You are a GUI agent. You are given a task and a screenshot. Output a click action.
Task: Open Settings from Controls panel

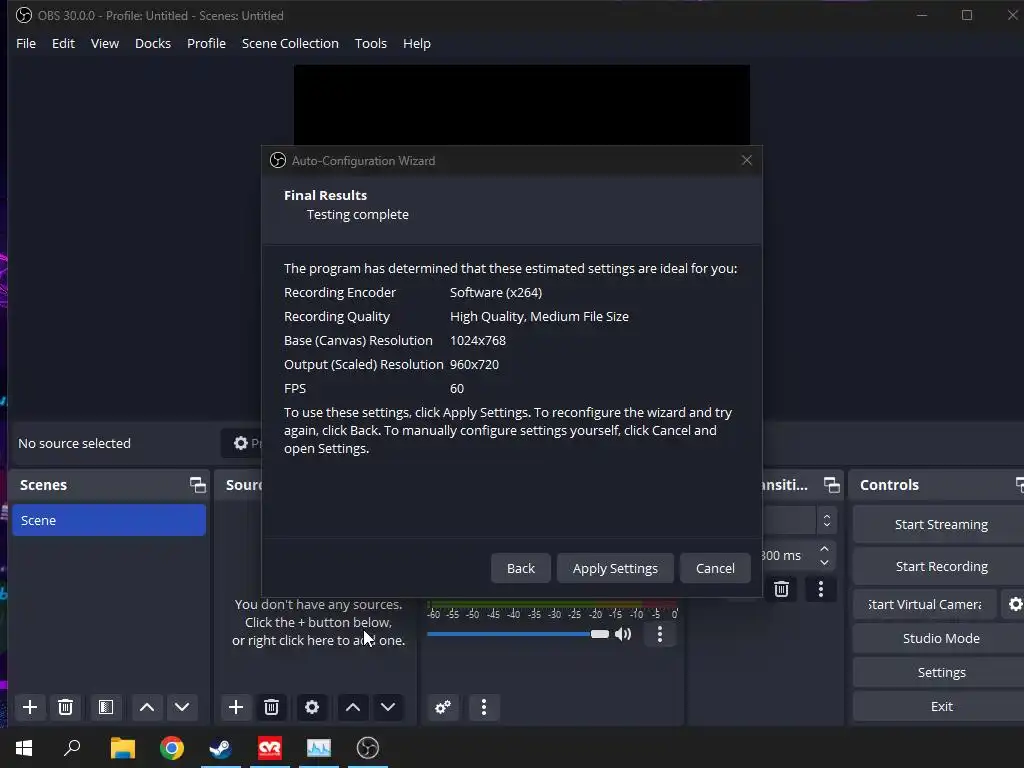point(940,672)
